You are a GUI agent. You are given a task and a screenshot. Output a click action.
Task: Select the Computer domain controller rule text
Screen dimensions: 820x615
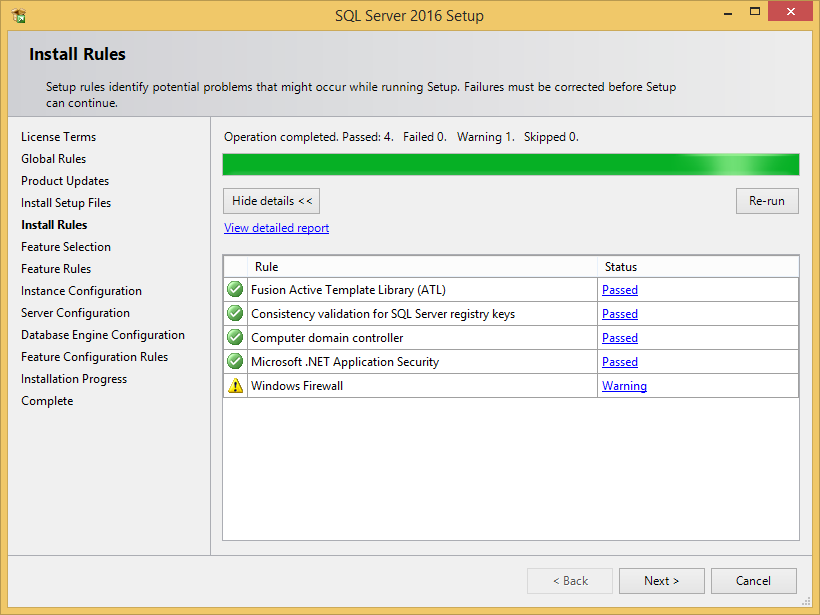tap(327, 338)
